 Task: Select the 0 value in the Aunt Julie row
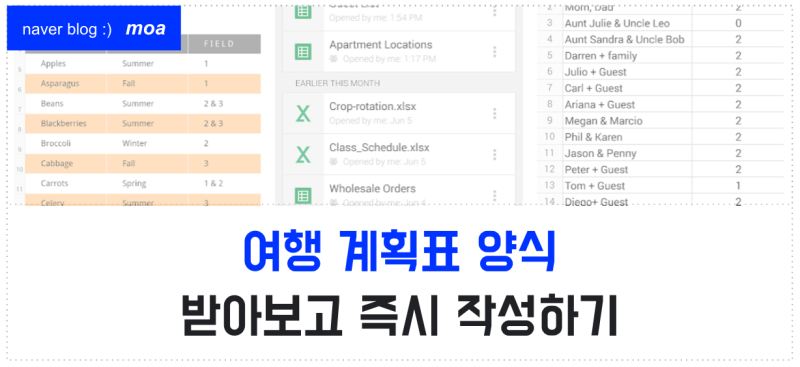click(738, 23)
